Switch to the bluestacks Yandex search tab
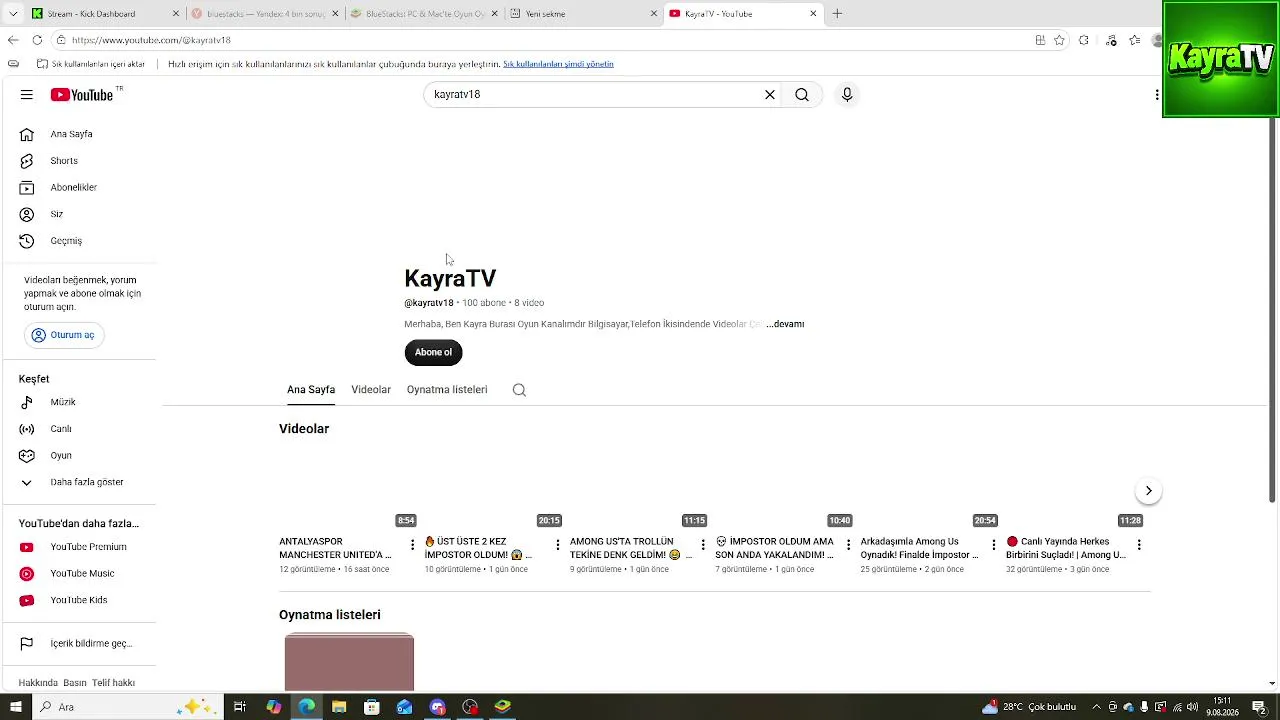This screenshot has width=1280, height=720. coord(265,14)
